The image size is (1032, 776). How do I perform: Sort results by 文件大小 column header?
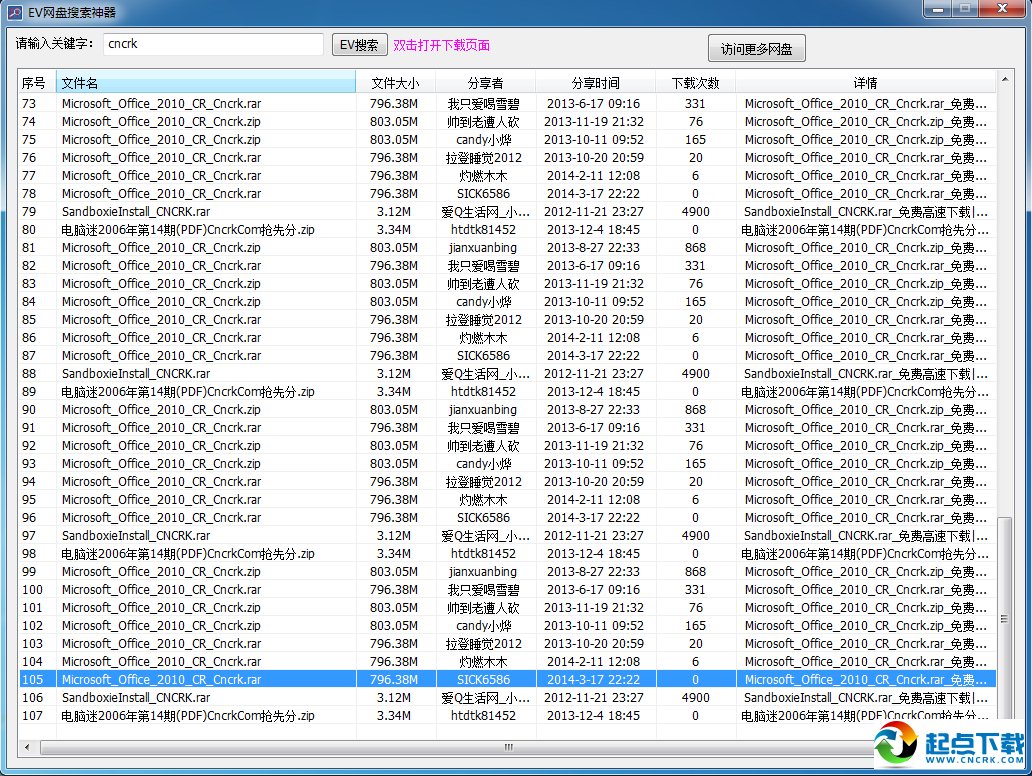tap(395, 83)
